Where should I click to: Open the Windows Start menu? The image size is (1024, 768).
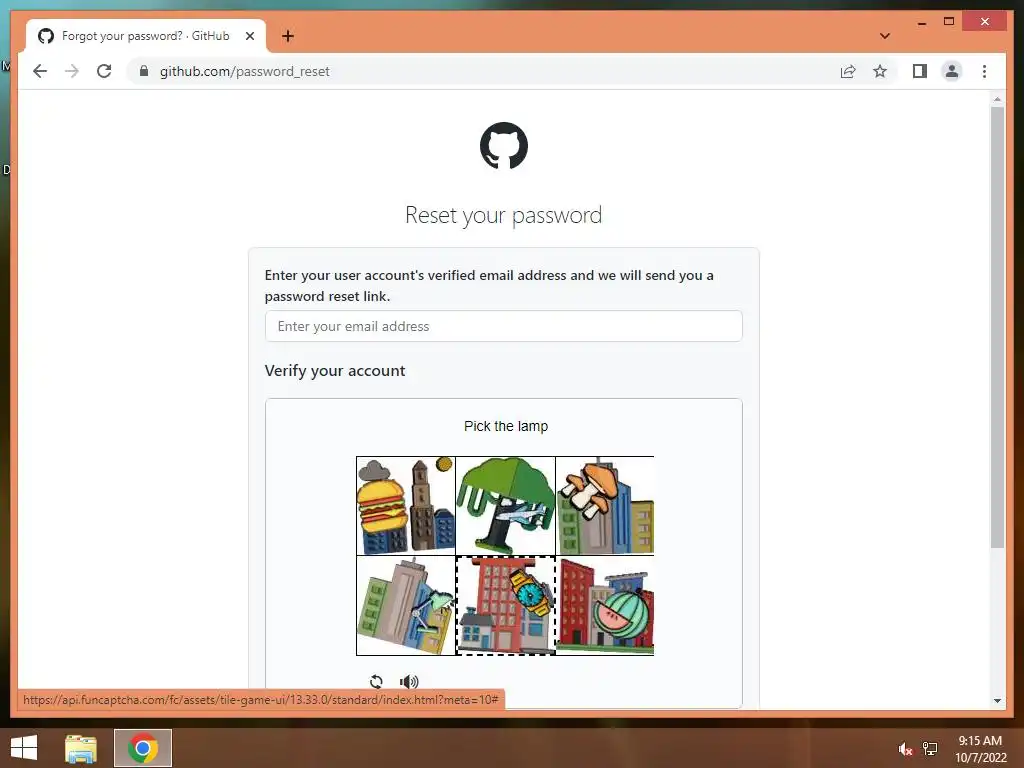[24, 748]
